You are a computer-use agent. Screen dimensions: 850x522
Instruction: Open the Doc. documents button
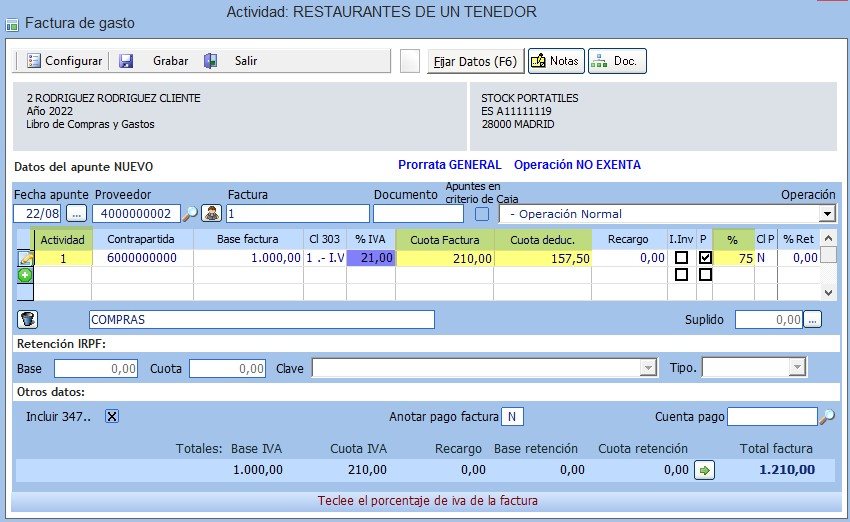point(616,61)
